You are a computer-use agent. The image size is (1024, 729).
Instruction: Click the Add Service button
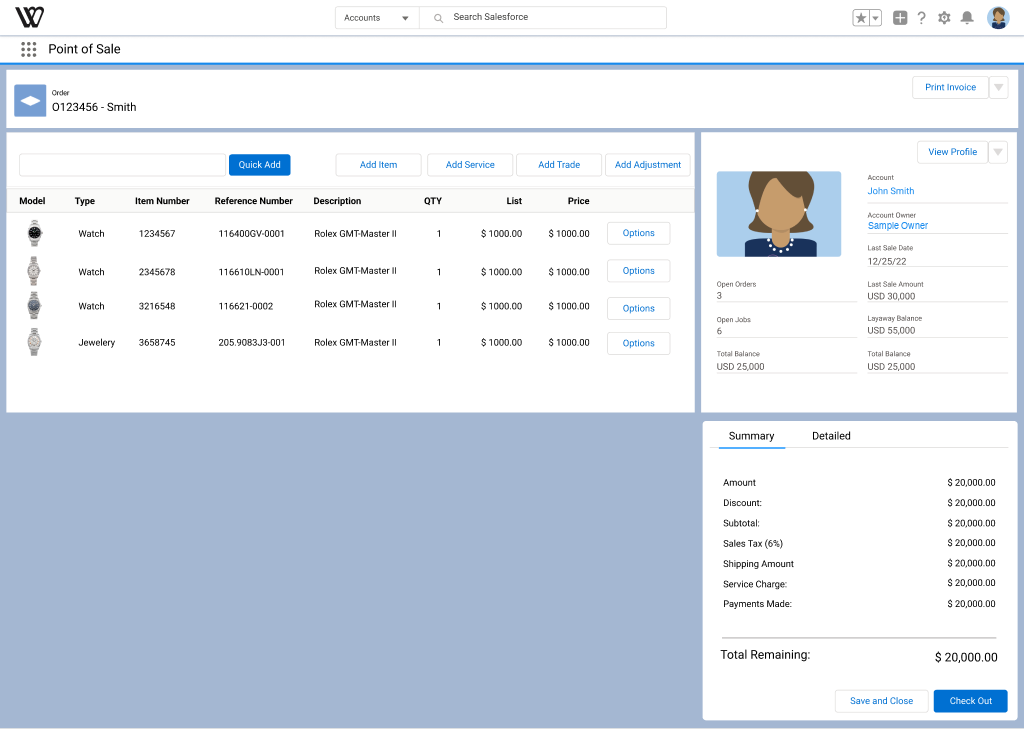[470, 165]
